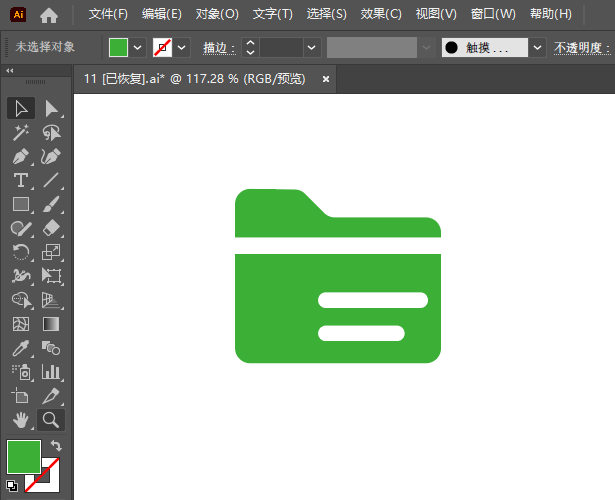Select the Magic Wand tool
This screenshot has width=615, height=500.
click(20, 133)
